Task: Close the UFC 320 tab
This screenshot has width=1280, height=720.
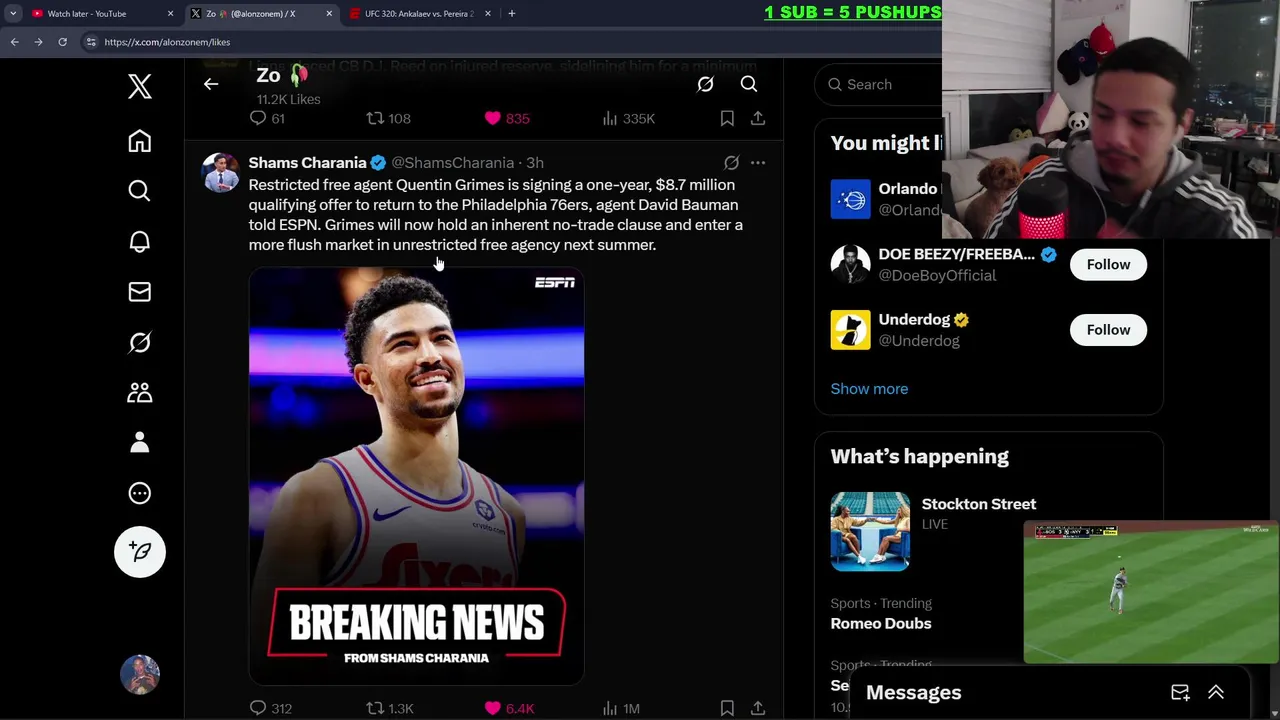Action: pyautogui.click(x=488, y=14)
